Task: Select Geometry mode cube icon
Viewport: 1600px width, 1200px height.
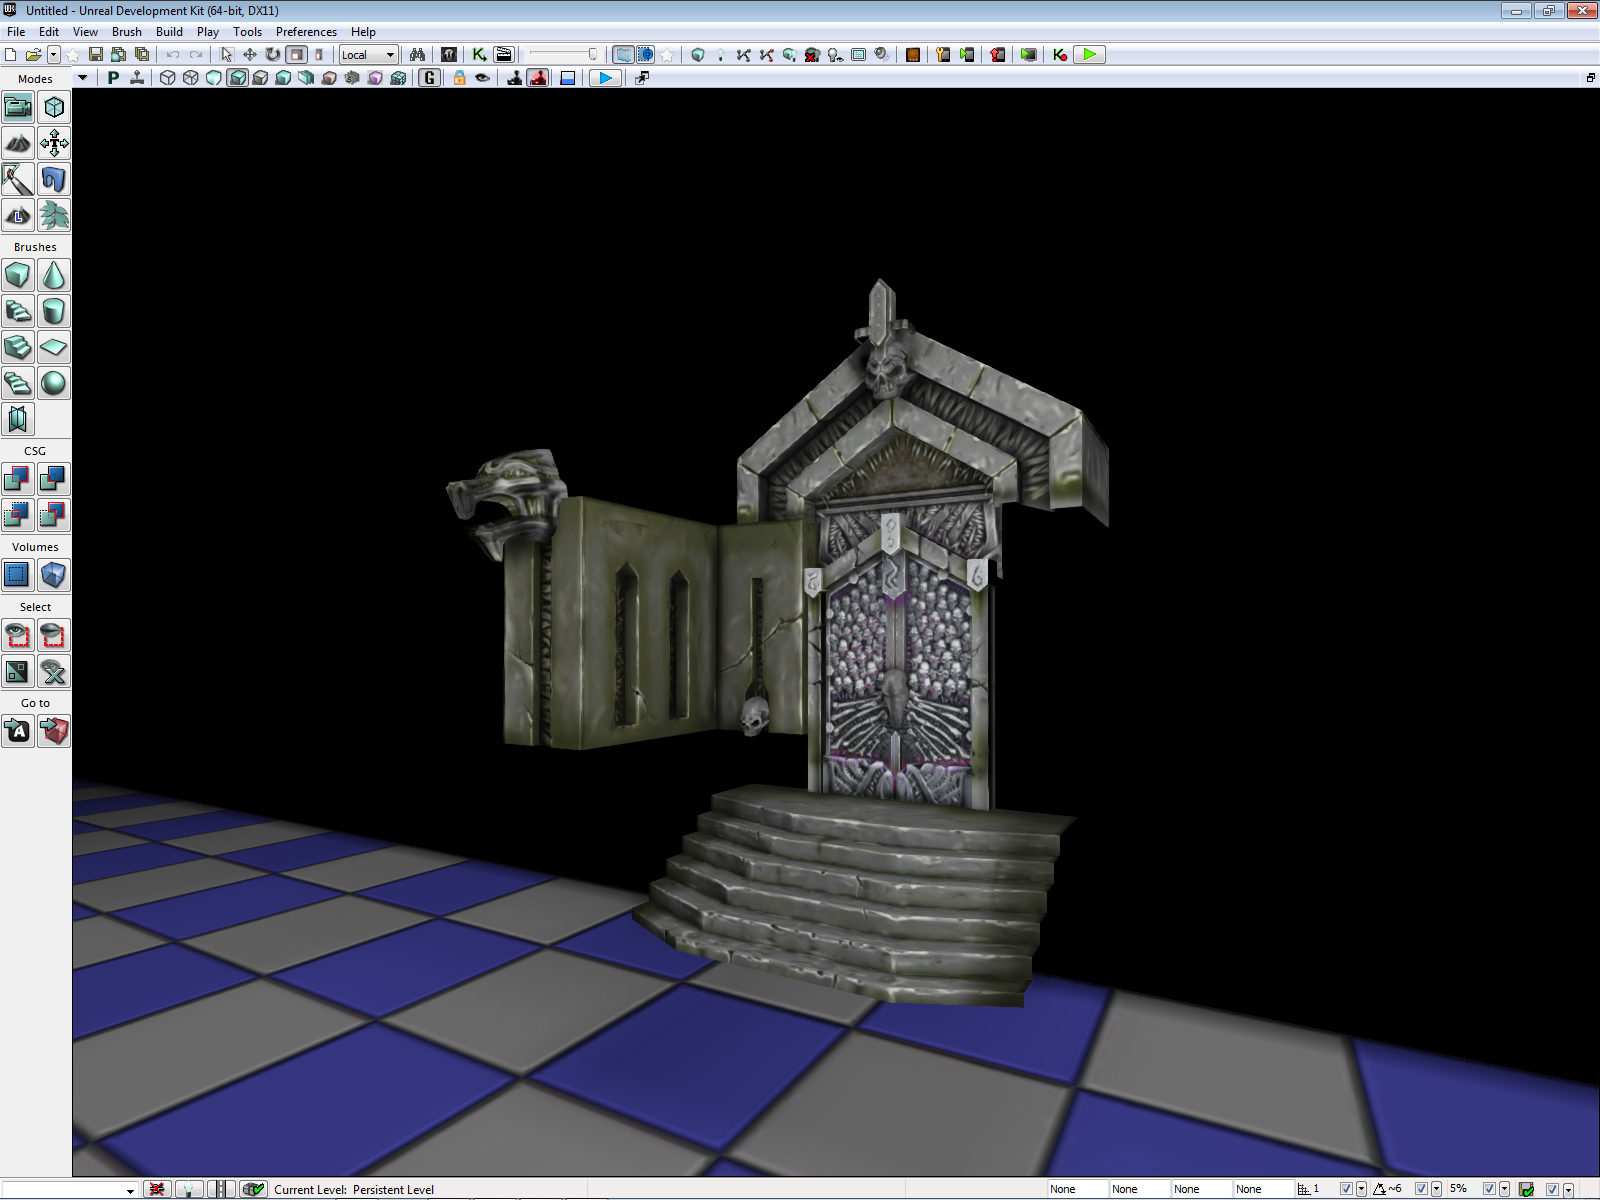Action: 54,107
